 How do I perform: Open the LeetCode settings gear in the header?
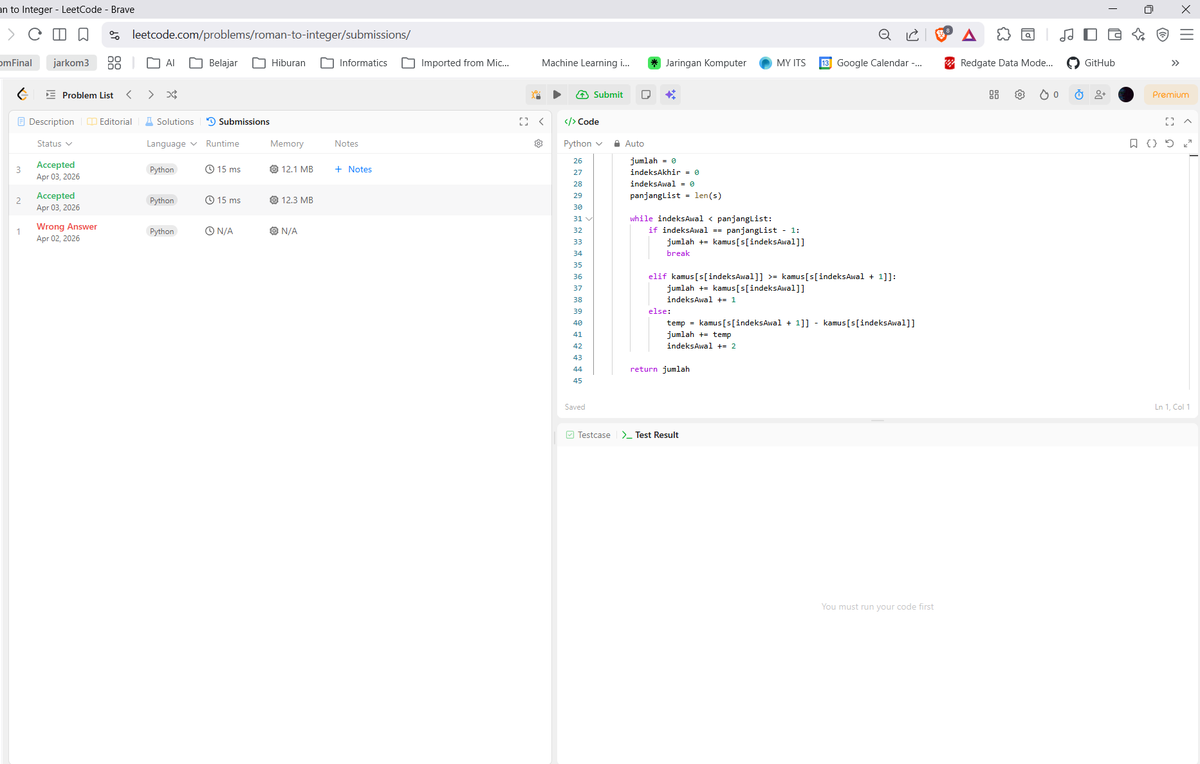(1020, 95)
